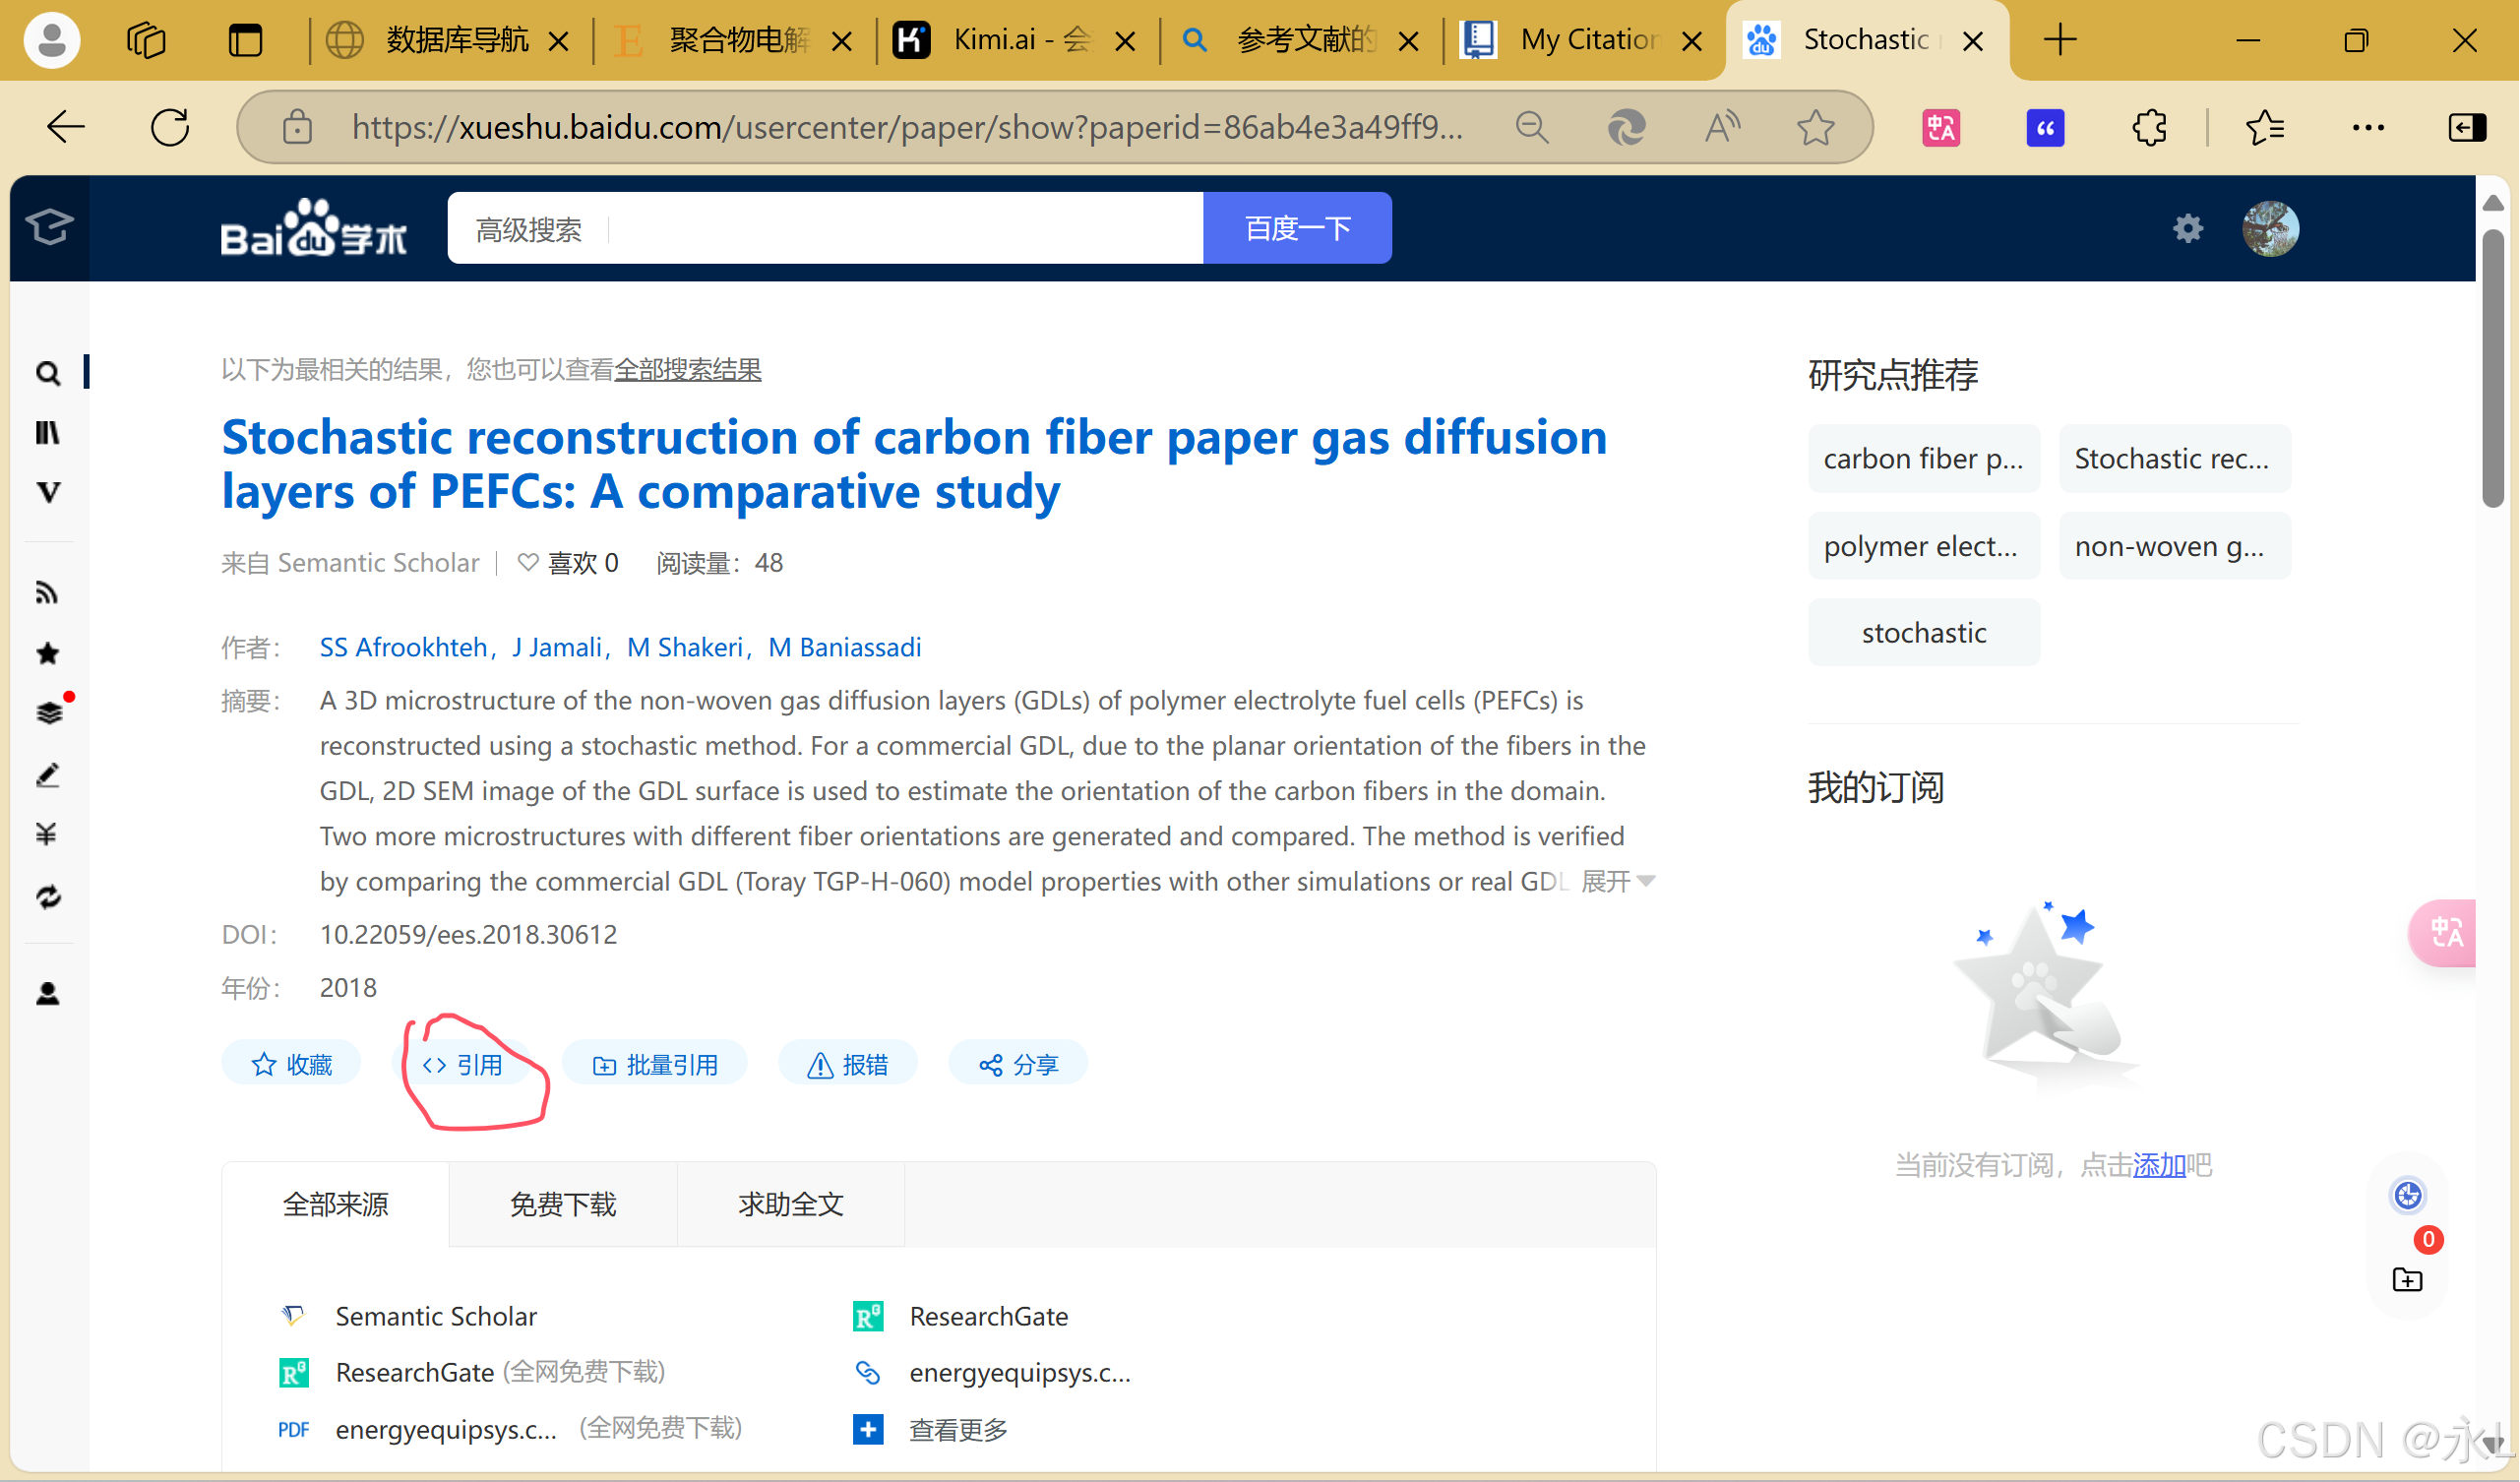Click the 引用 cite button
The image size is (2520, 1482).
(x=463, y=1064)
